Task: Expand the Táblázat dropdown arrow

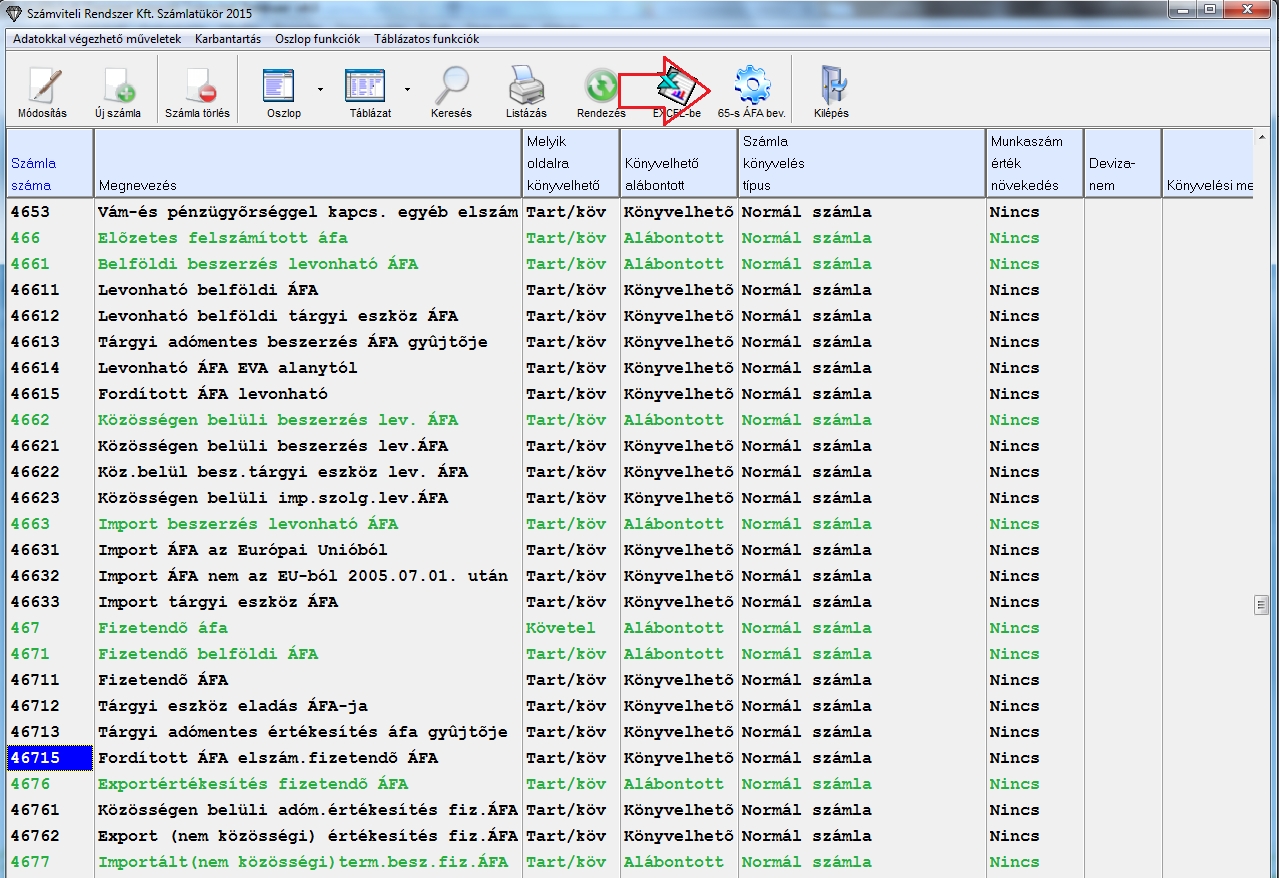Action: click(x=407, y=89)
